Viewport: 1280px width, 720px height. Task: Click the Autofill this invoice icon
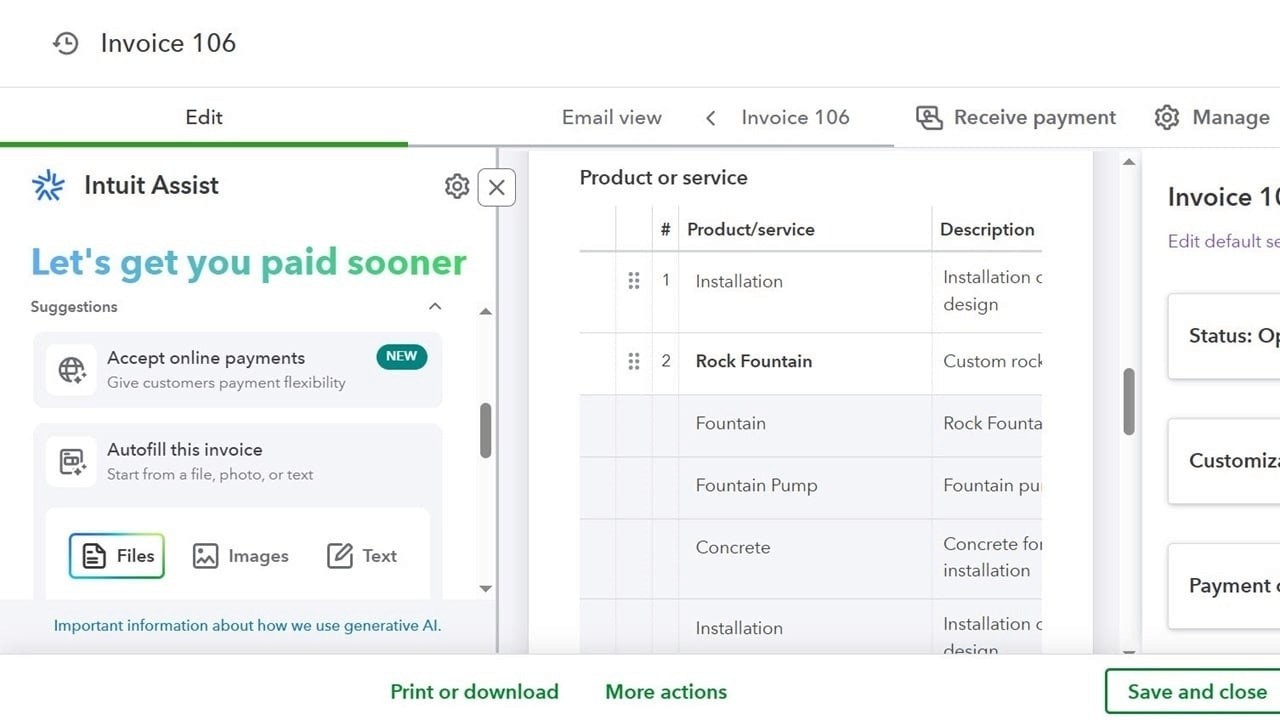[71, 461]
